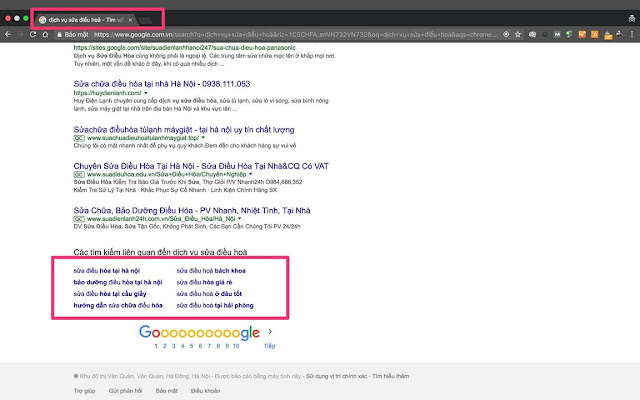
Task: Open 'Điều khoản' footer link
Action: click(205, 391)
